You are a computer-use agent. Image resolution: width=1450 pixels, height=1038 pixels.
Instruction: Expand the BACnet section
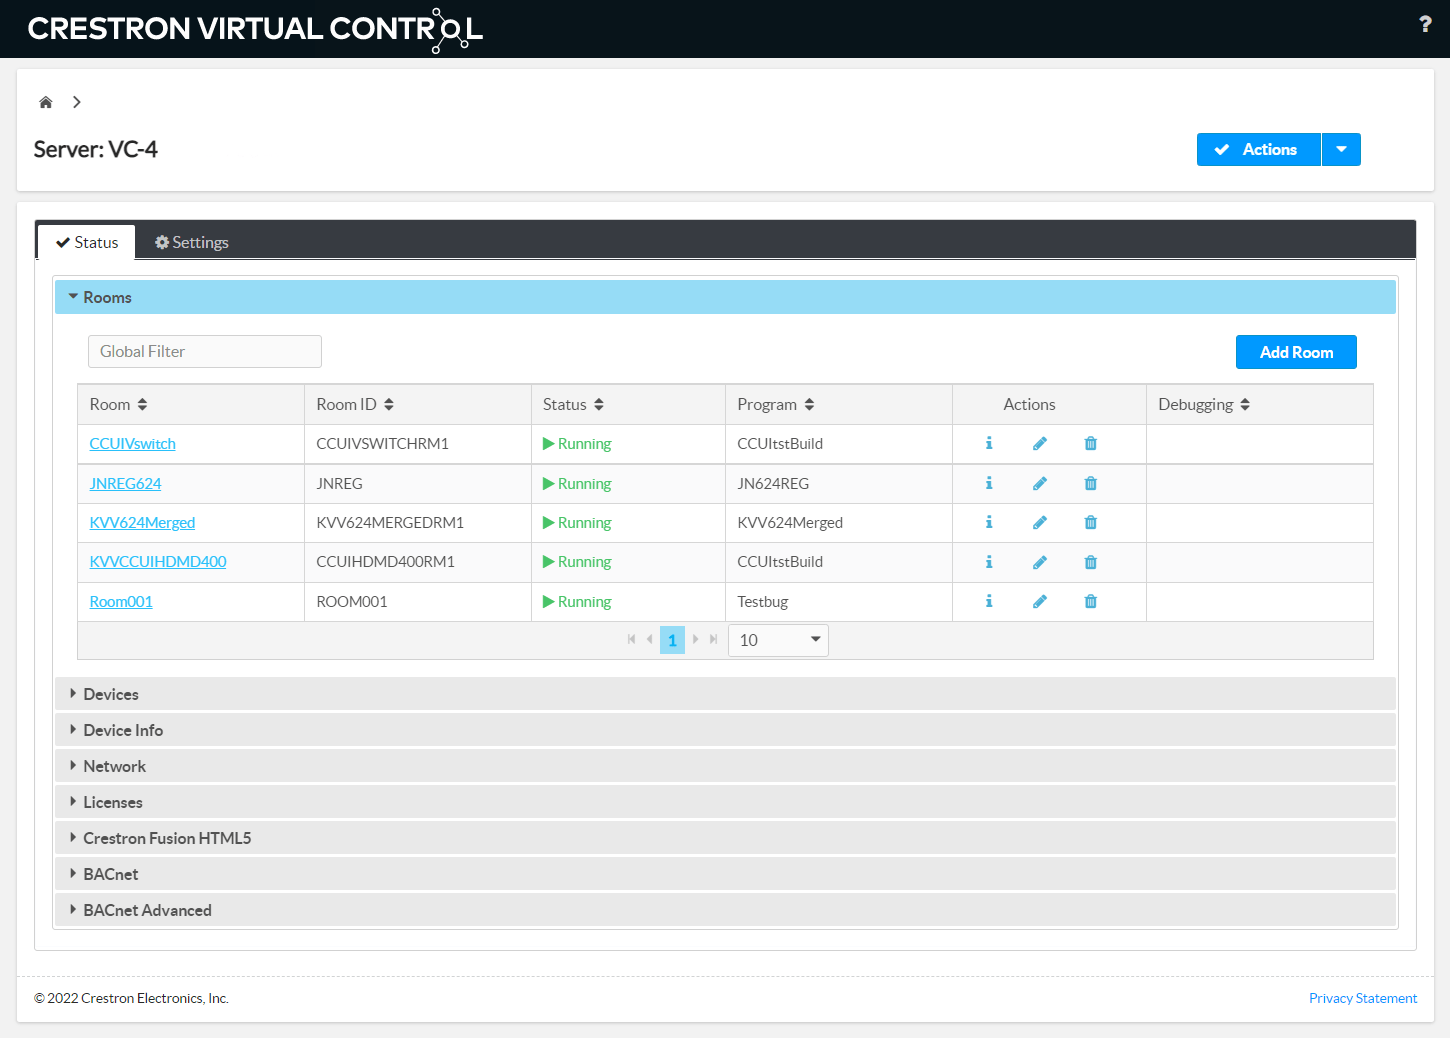click(x=725, y=874)
